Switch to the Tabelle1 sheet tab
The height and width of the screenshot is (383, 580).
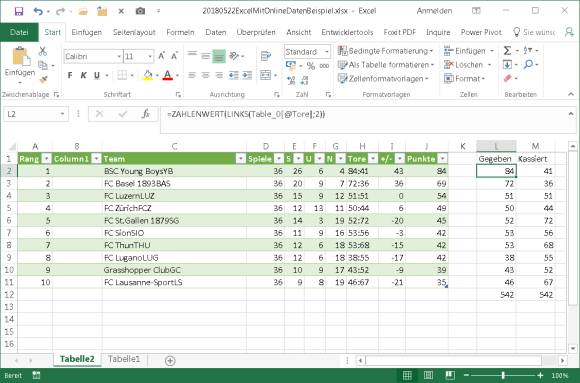tap(124, 359)
